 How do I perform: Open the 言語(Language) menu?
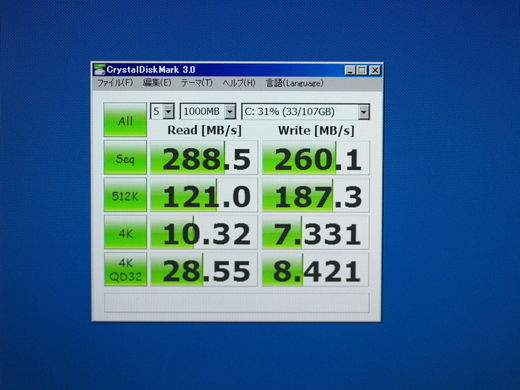[x=294, y=83]
